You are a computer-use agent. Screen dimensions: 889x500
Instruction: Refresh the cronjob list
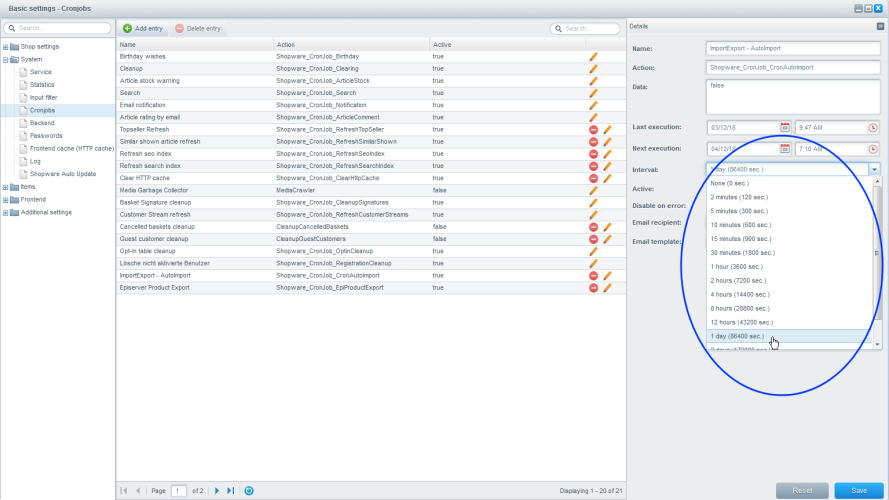tap(249, 491)
